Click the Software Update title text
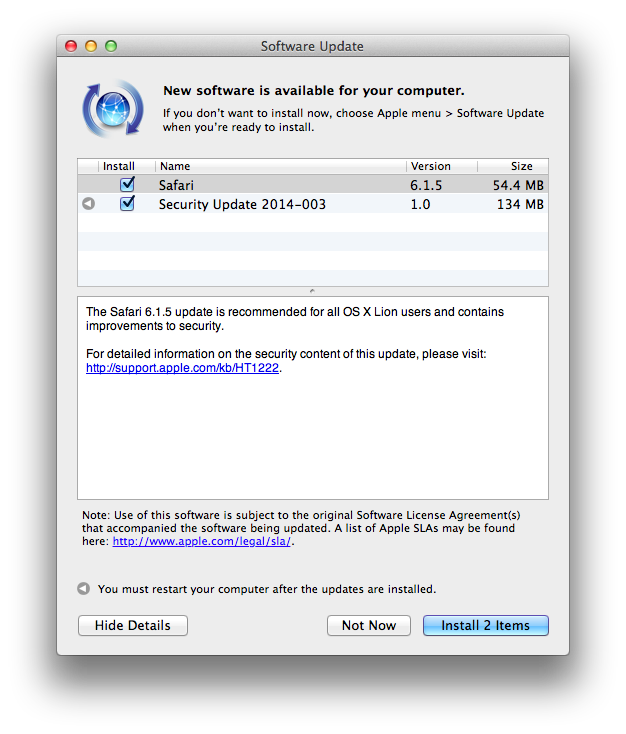The height and width of the screenshot is (734, 626). pyautogui.click(x=312, y=46)
